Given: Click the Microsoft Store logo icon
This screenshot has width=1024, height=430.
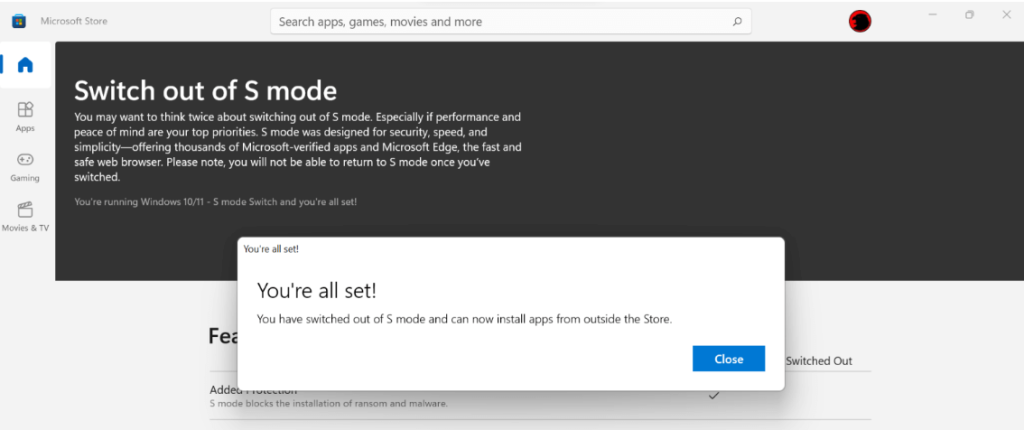Looking at the screenshot, I should [x=19, y=21].
